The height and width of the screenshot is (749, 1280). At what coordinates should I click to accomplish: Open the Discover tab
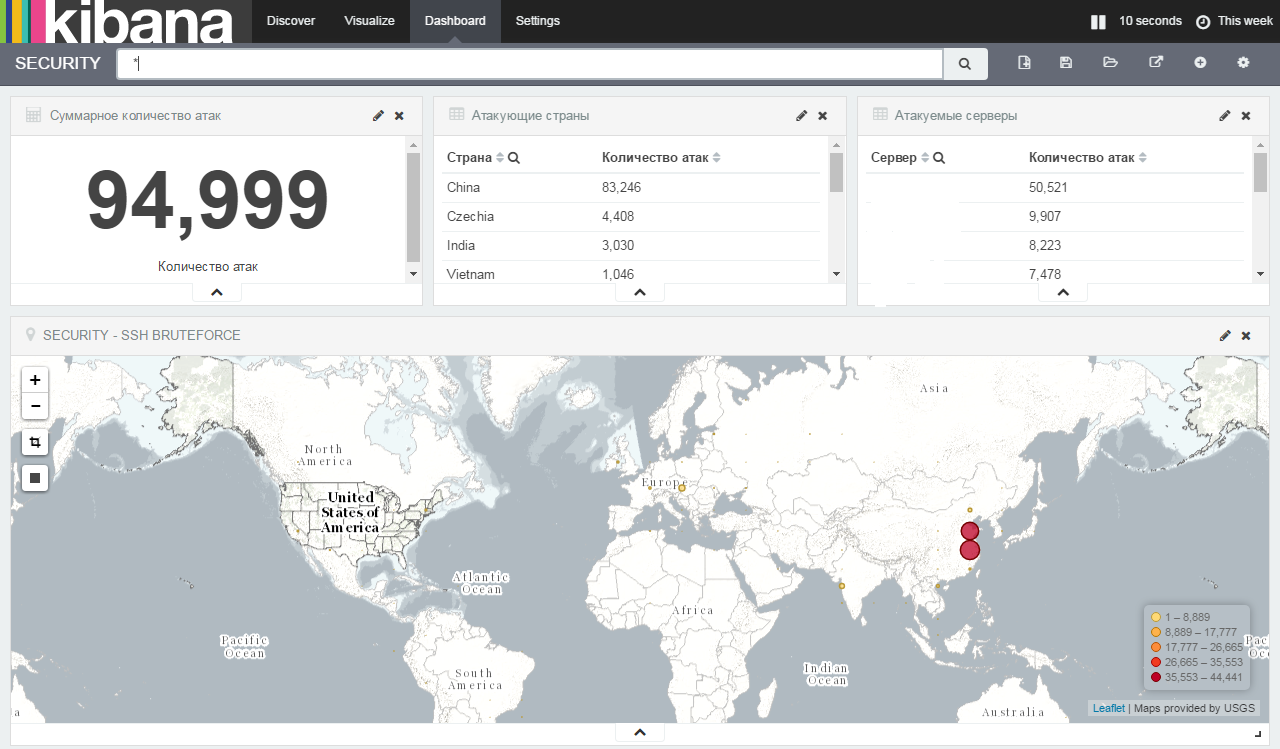291,21
